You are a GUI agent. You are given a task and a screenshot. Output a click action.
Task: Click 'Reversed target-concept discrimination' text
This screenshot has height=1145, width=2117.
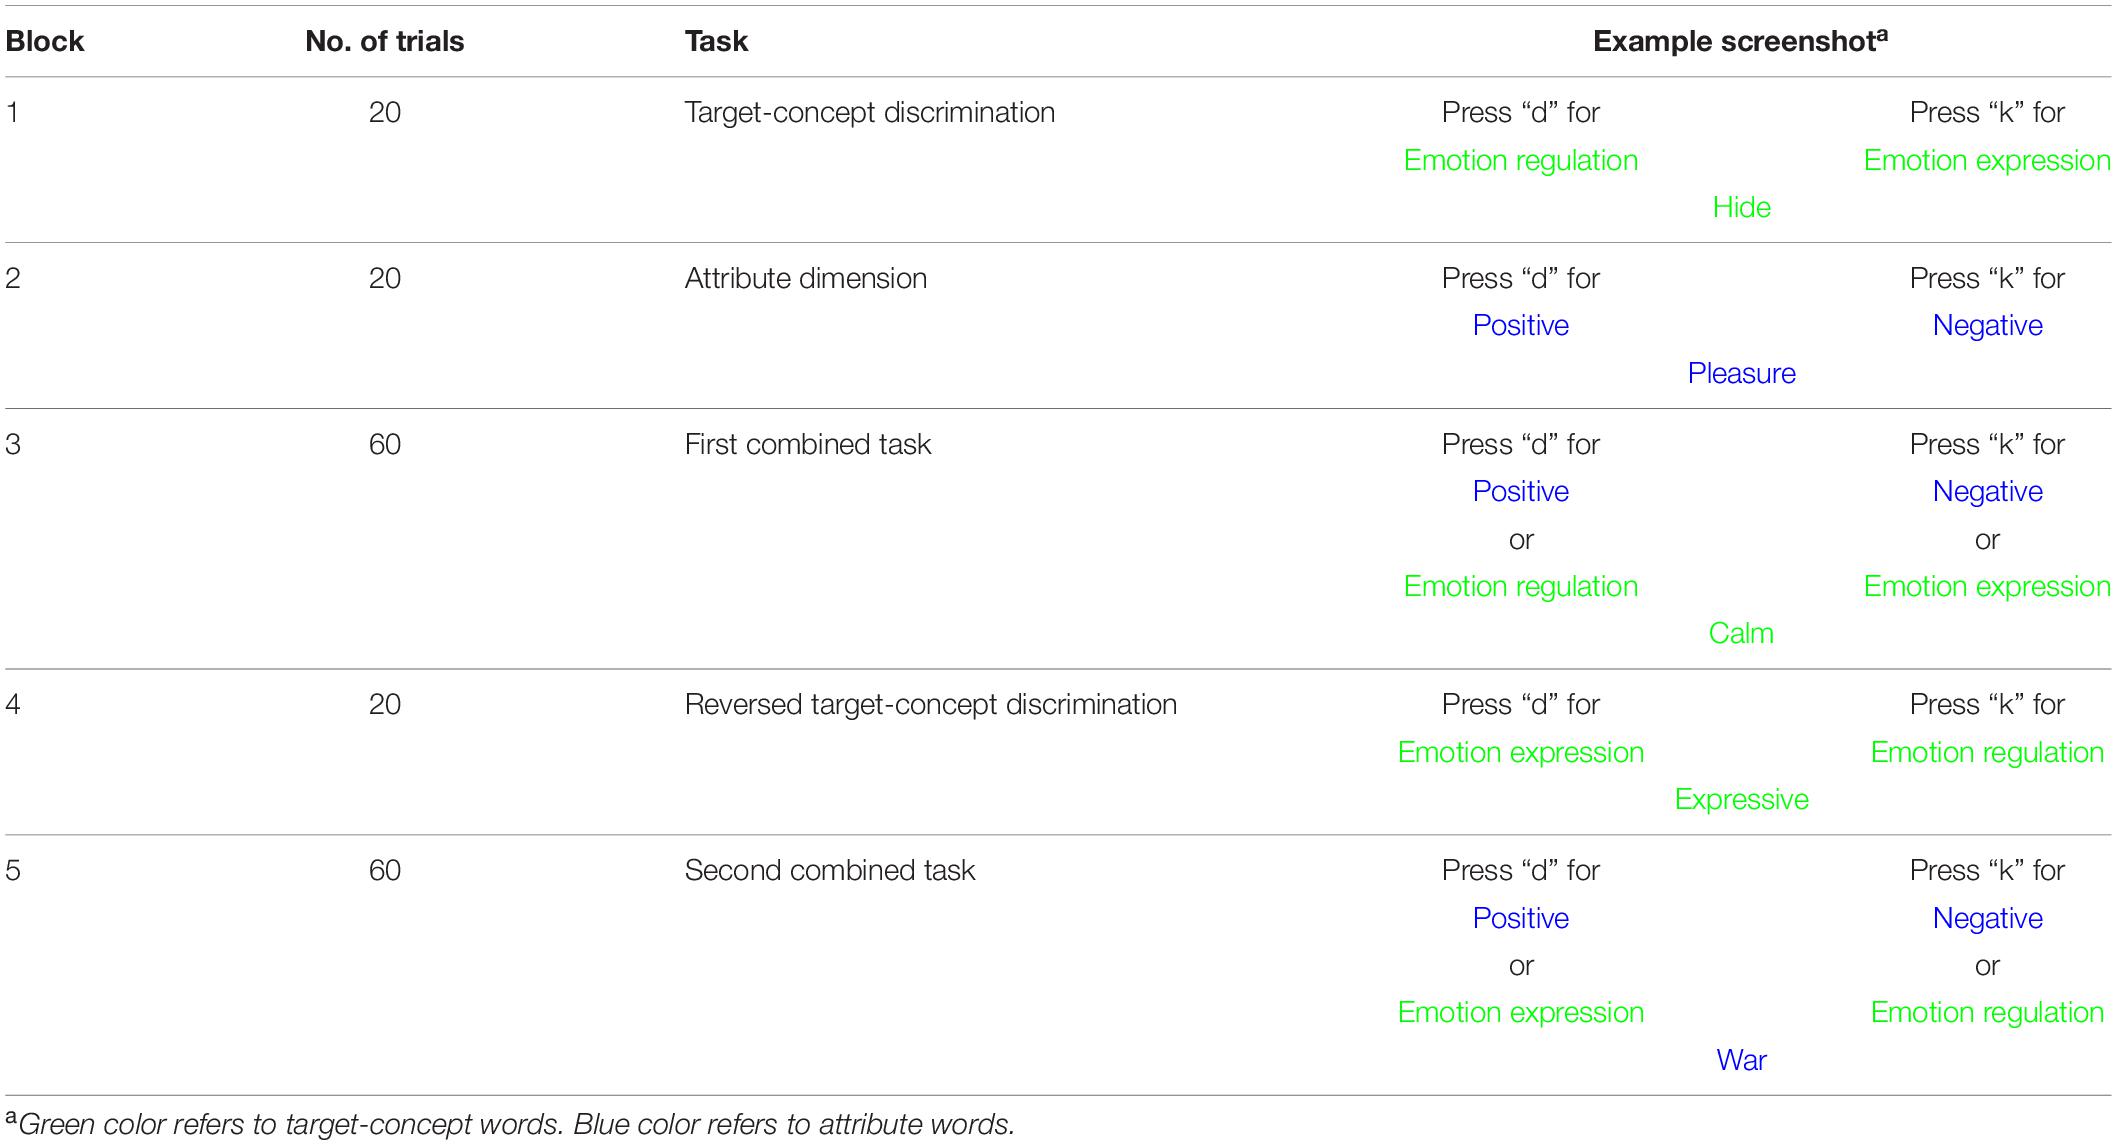(931, 704)
